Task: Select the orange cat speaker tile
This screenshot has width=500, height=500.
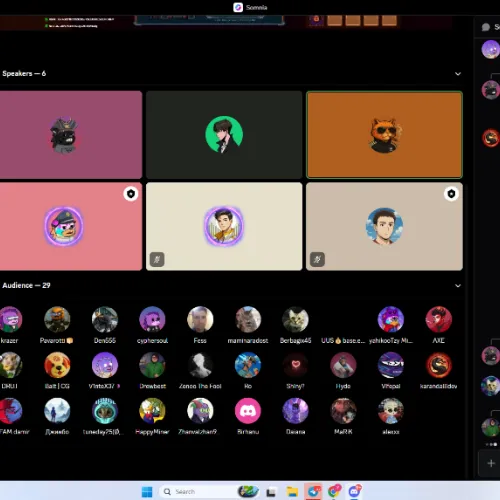Action: [x=384, y=135]
